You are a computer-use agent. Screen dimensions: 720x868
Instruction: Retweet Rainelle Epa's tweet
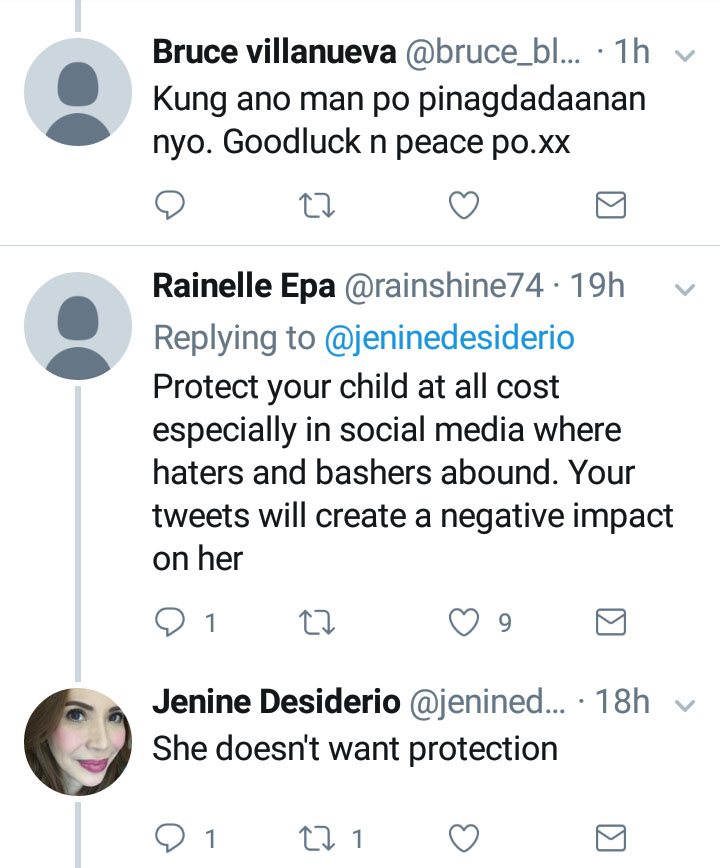(x=316, y=623)
